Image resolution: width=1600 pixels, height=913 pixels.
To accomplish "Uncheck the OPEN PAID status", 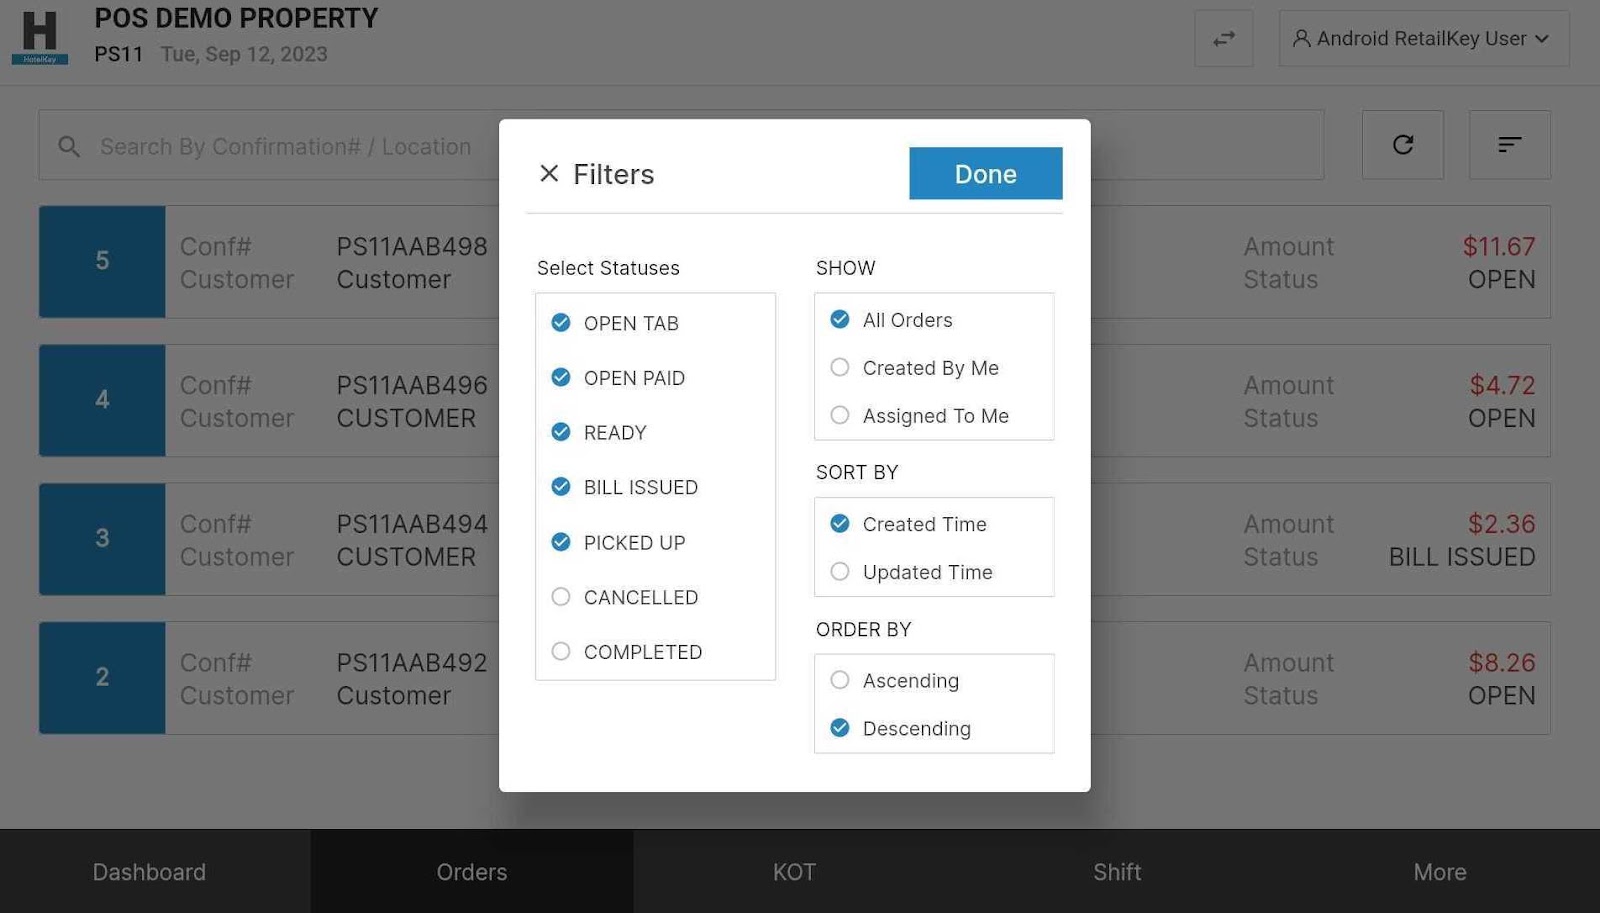I will [561, 378].
